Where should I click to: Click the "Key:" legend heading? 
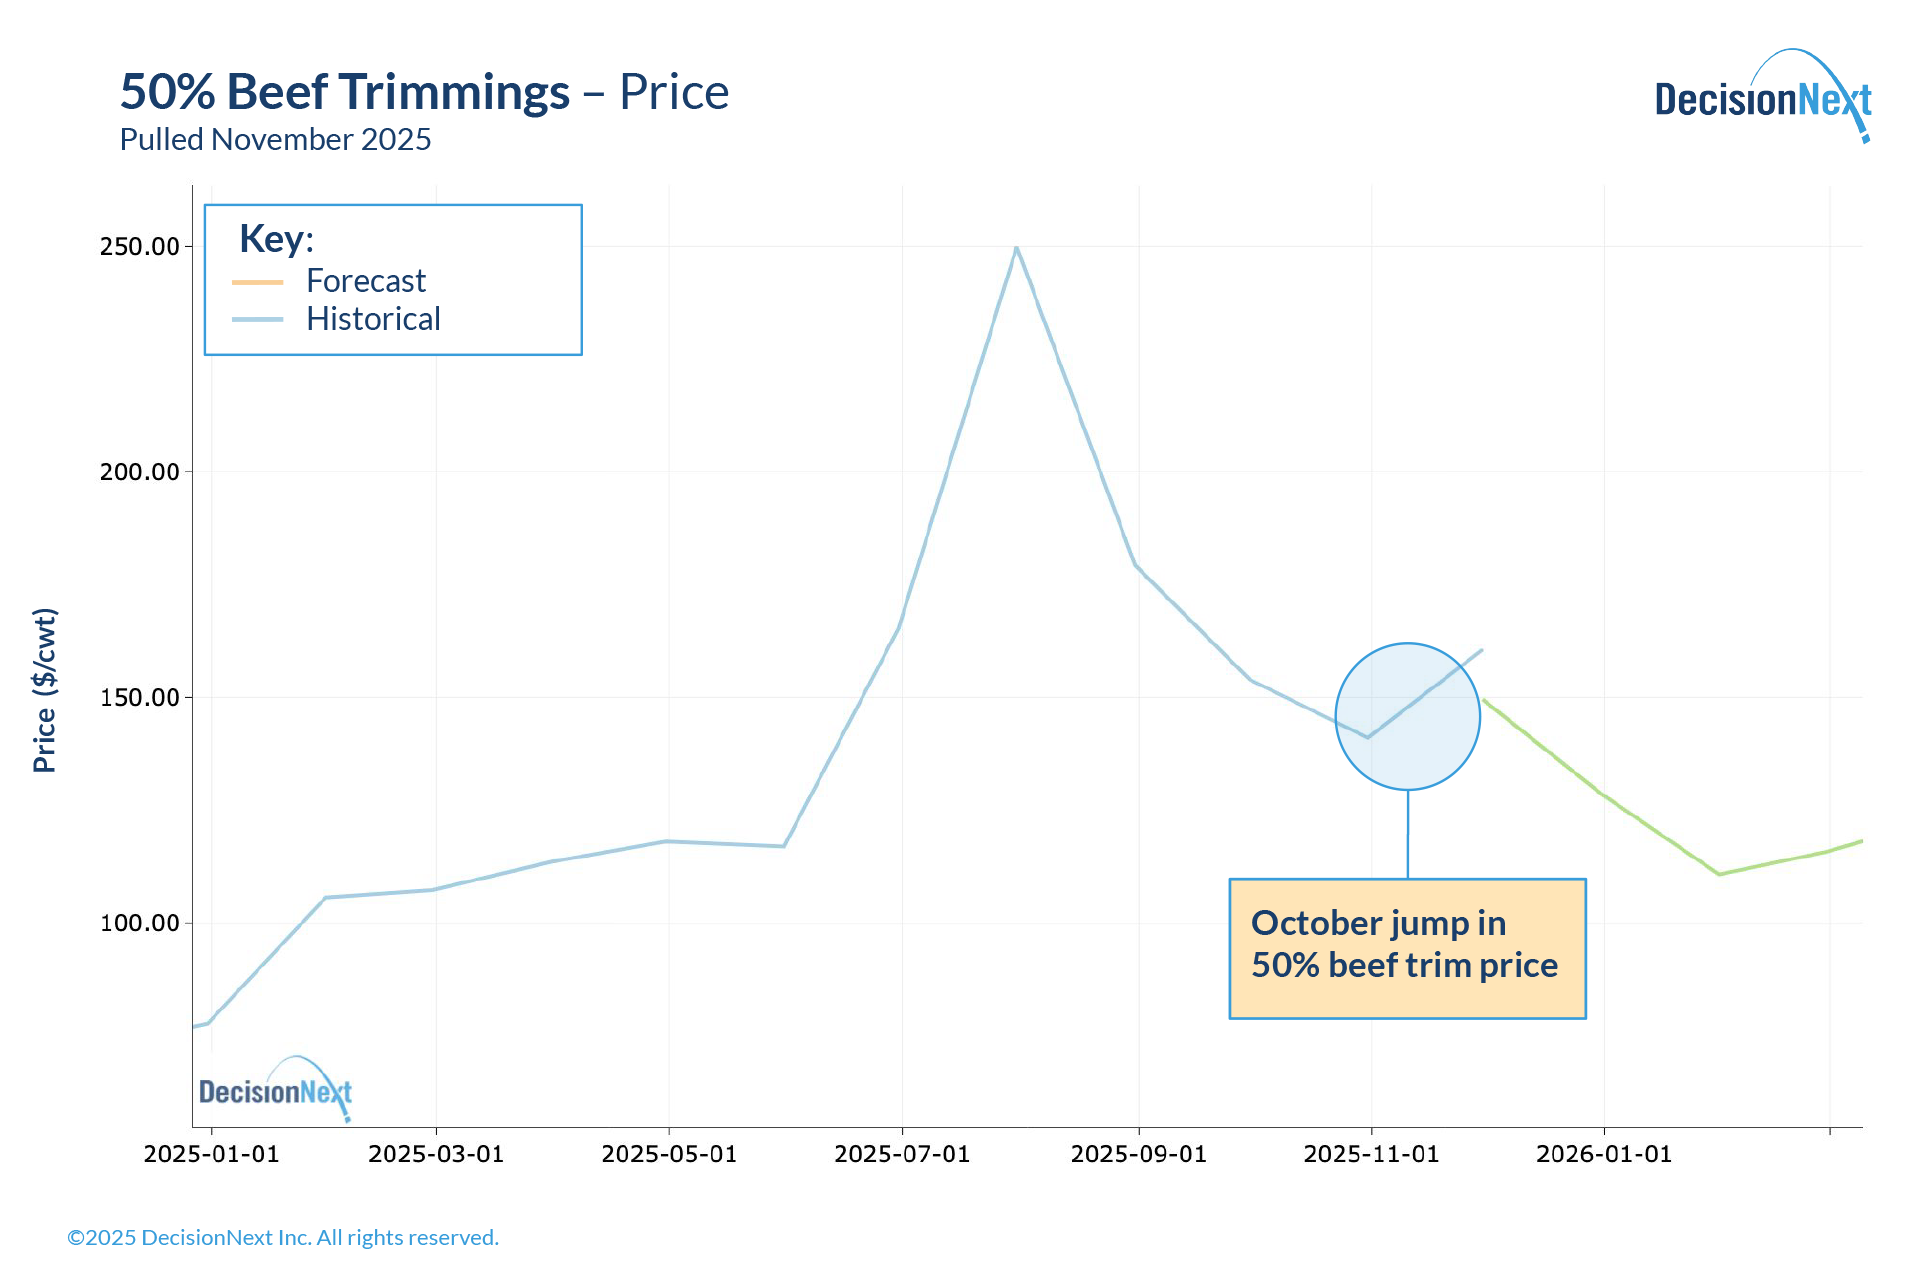click(x=276, y=239)
